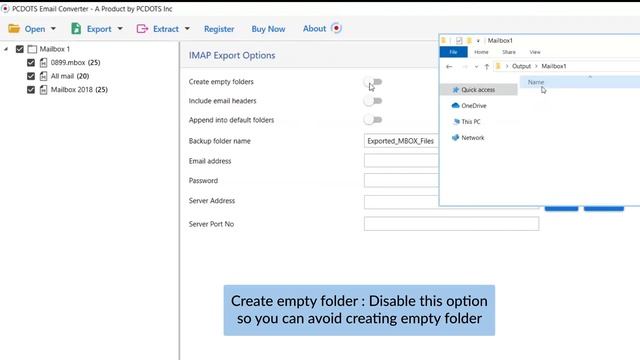
Task: Click the Export toolbar button label
Action: click(99, 29)
